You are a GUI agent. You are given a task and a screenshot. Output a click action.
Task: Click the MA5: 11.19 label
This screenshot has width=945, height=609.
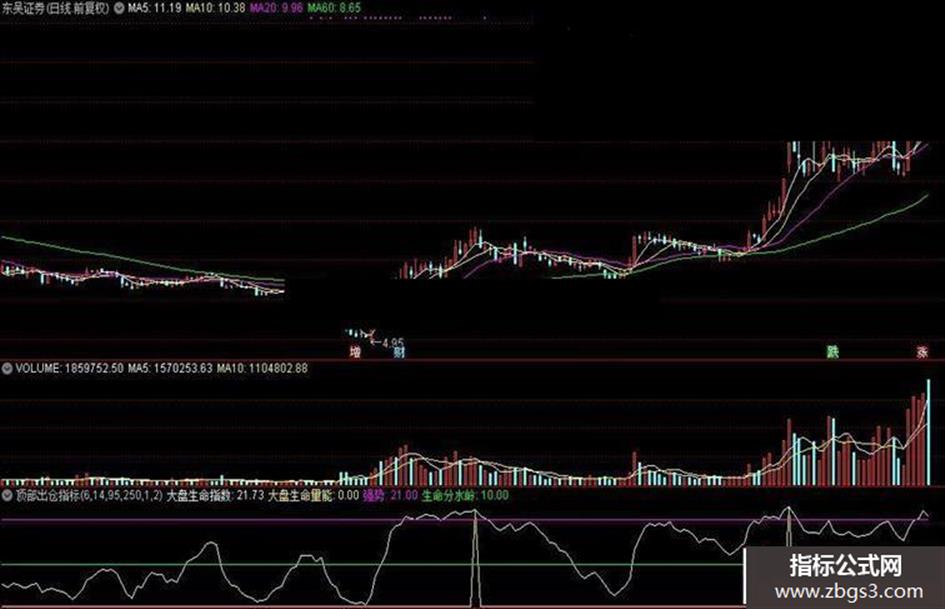tap(154, 8)
